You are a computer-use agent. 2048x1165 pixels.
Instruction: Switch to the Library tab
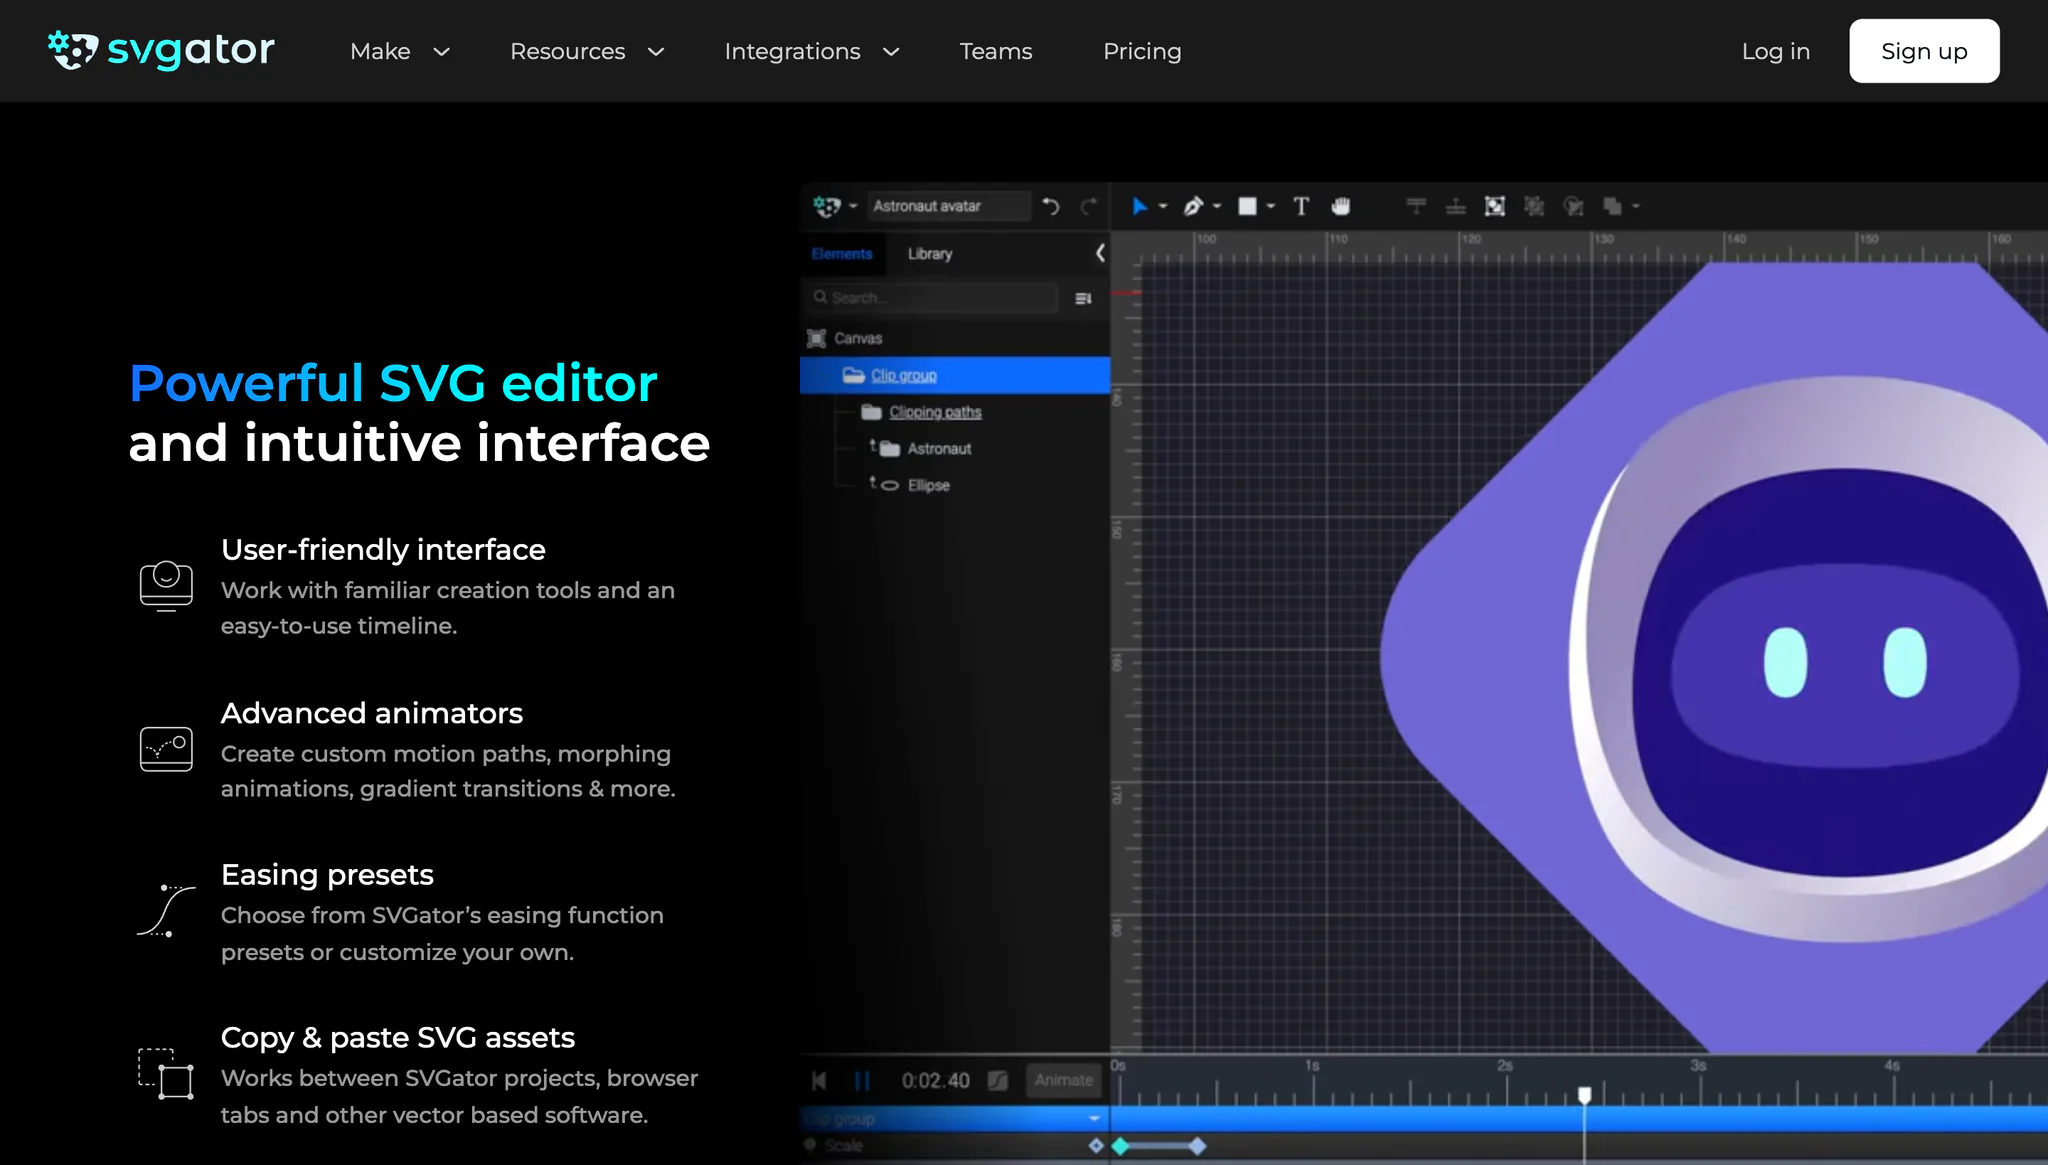pos(930,254)
